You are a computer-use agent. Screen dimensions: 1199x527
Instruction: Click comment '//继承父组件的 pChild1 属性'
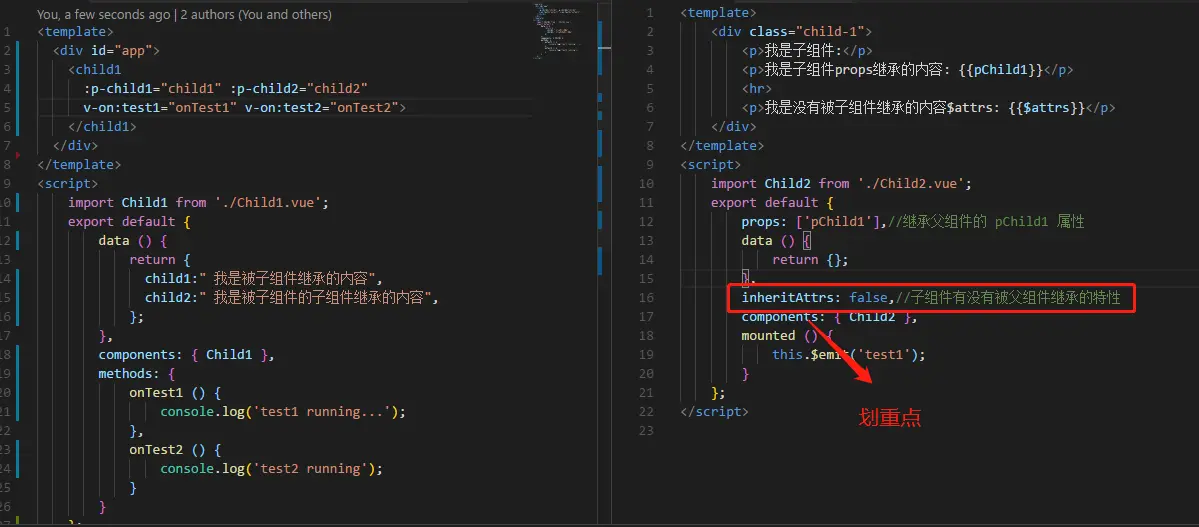tap(986, 222)
